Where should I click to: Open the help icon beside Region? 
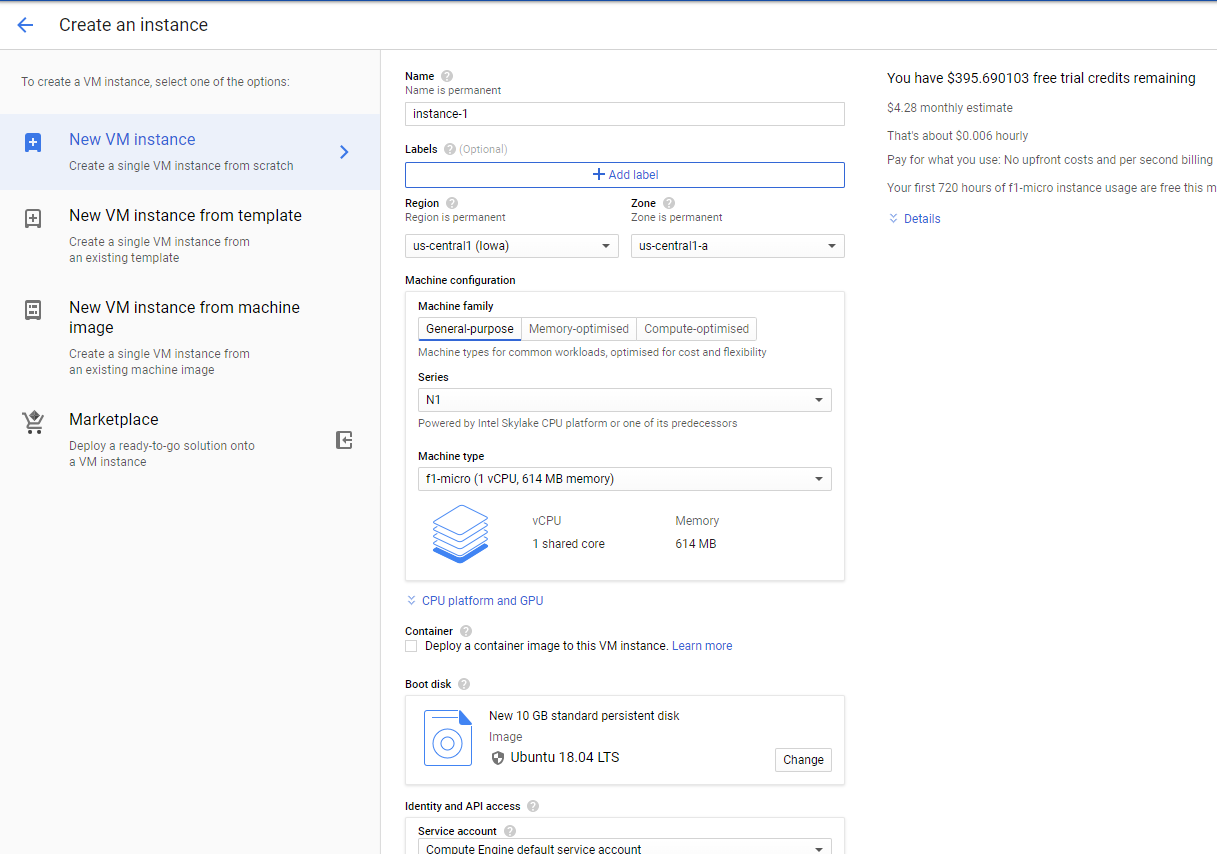(452, 203)
